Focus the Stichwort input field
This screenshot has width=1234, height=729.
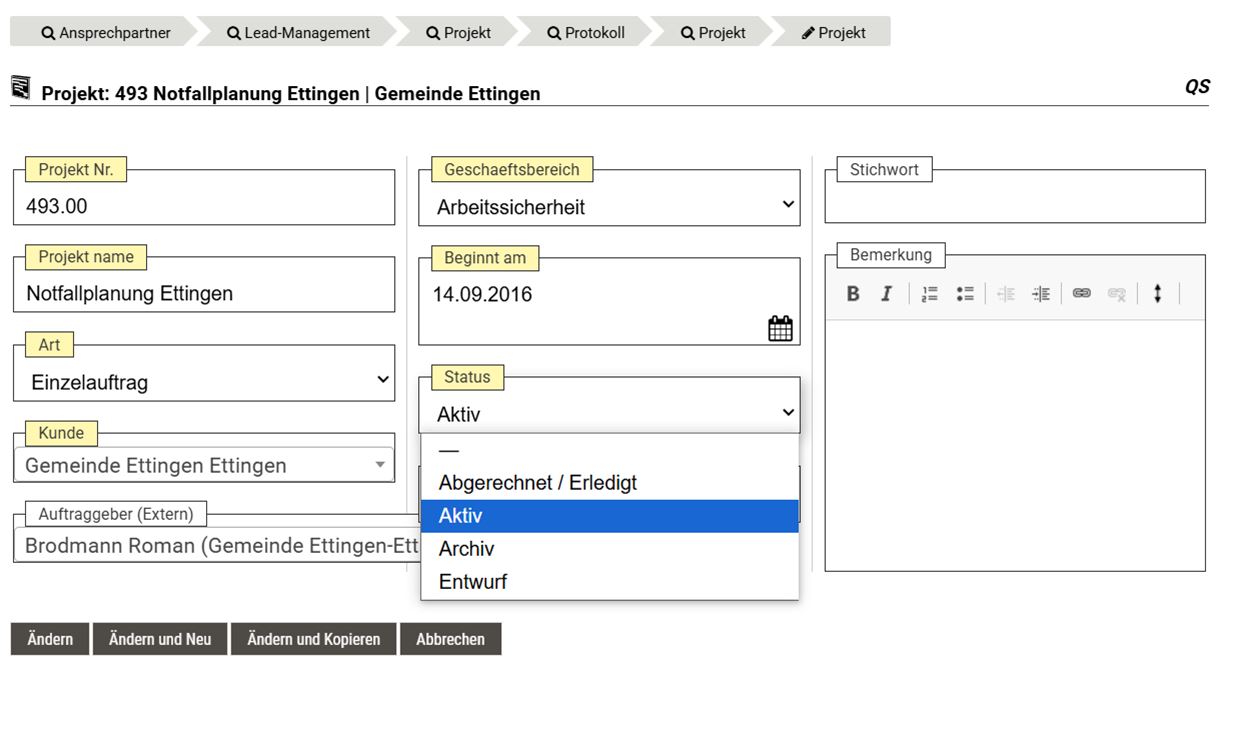click(1015, 203)
